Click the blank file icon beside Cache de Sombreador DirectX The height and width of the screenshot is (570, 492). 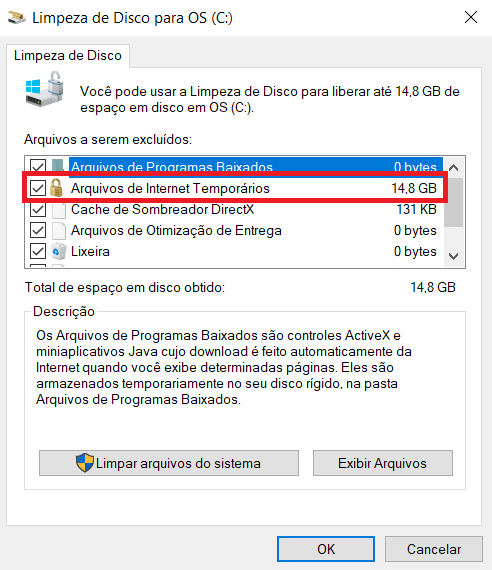(59, 209)
